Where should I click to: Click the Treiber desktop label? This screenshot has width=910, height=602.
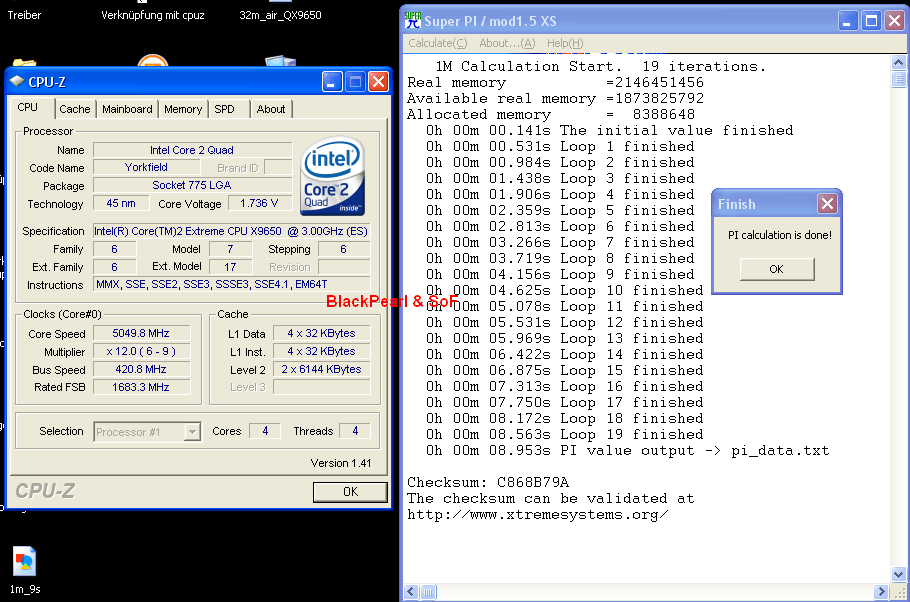point(24,15)
